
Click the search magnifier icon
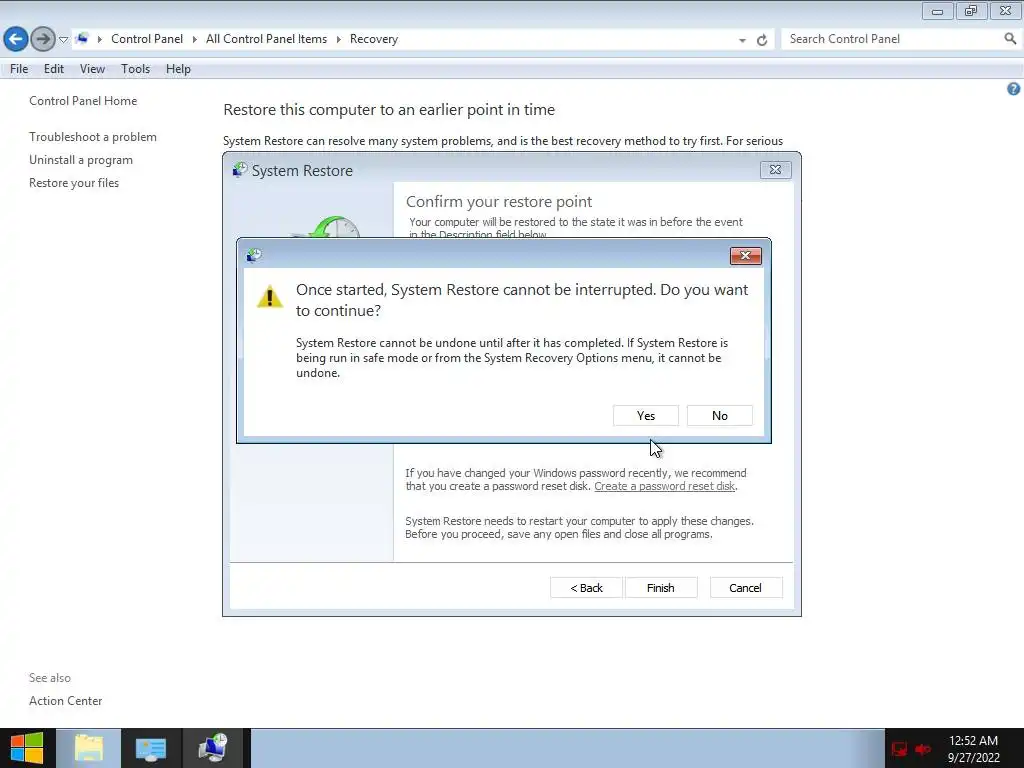(1010, 39)
